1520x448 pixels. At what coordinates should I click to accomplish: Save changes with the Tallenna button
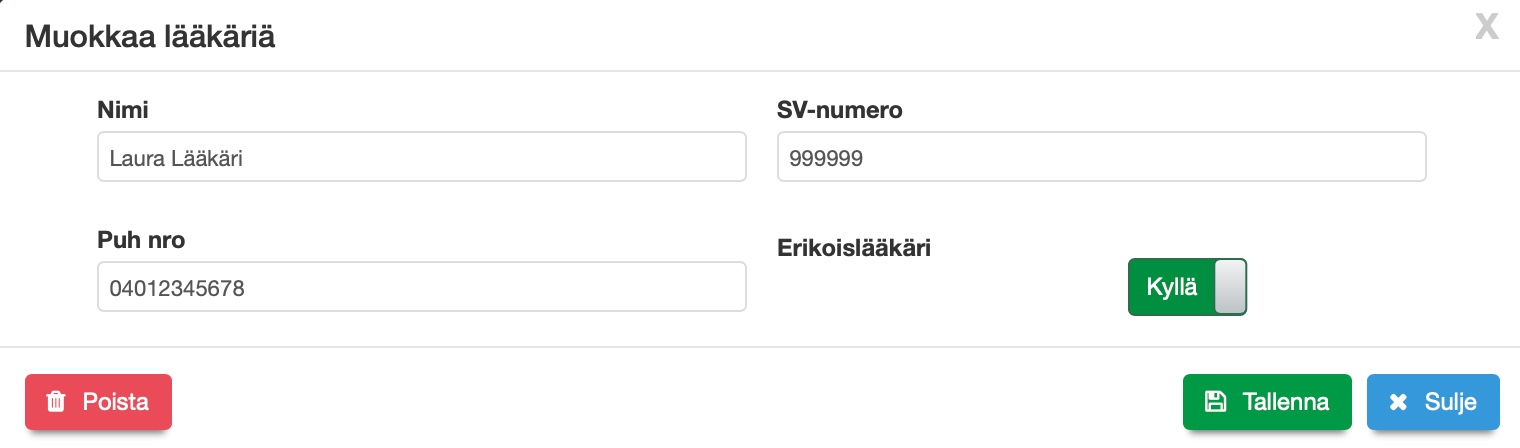click(1267, 402)
